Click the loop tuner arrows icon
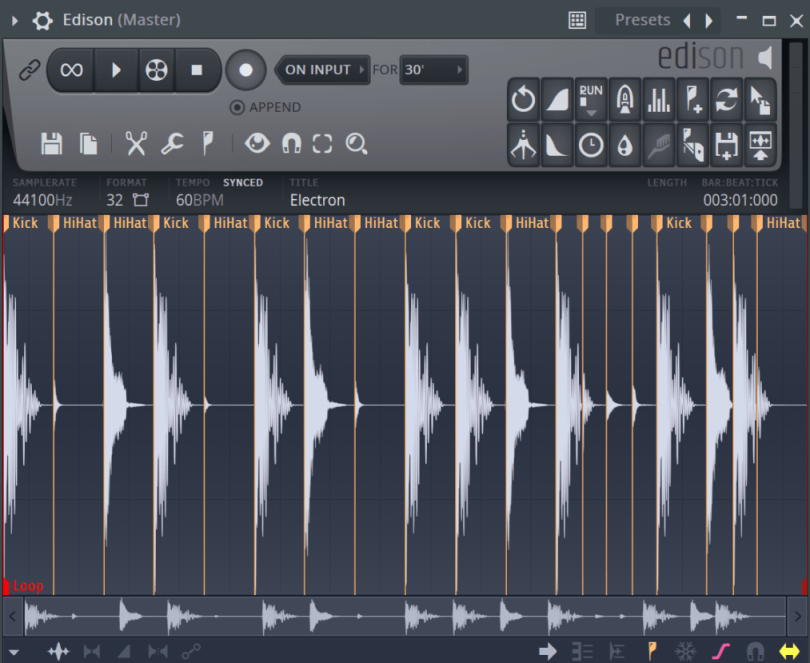This screenshot has width=810, height=663. click(726, 99)
